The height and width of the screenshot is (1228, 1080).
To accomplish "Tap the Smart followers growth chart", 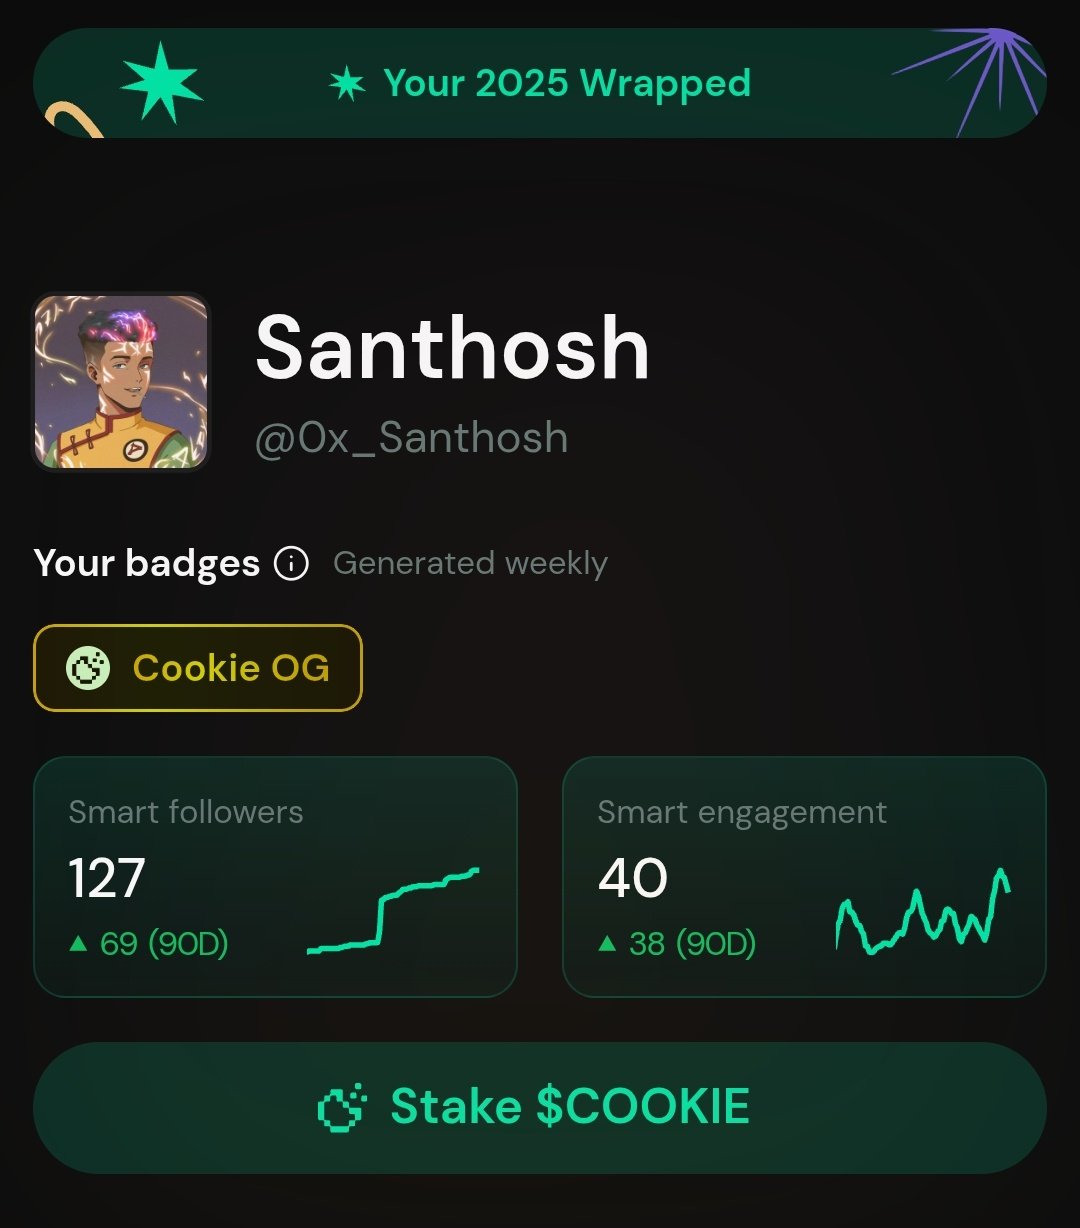I will pos(393,910).
